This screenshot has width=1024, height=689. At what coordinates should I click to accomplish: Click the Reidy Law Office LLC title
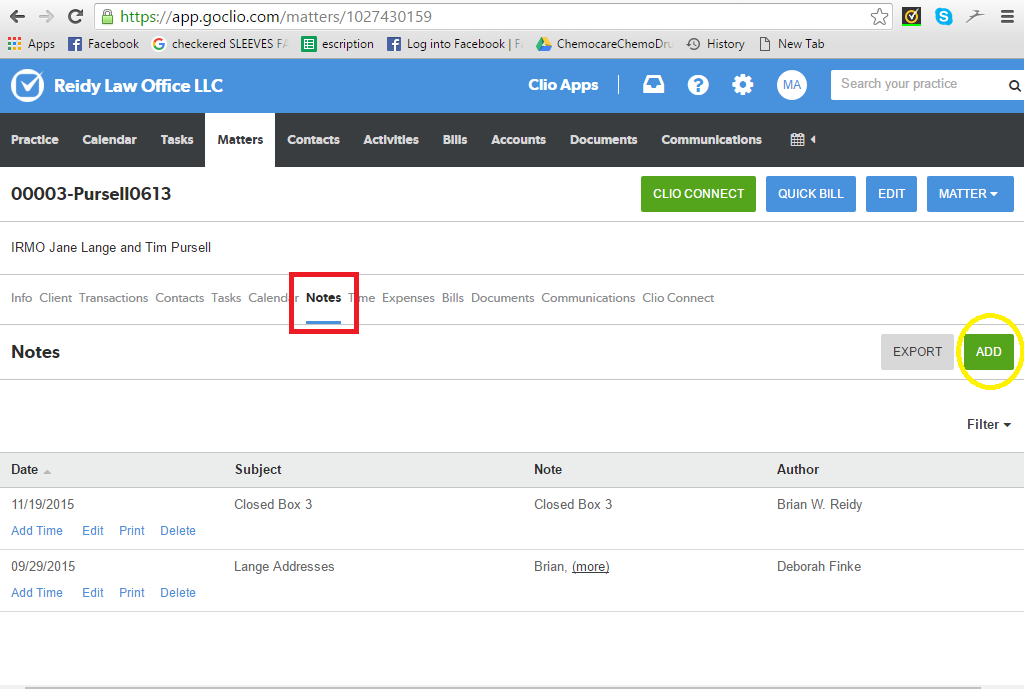coord(138,86)
